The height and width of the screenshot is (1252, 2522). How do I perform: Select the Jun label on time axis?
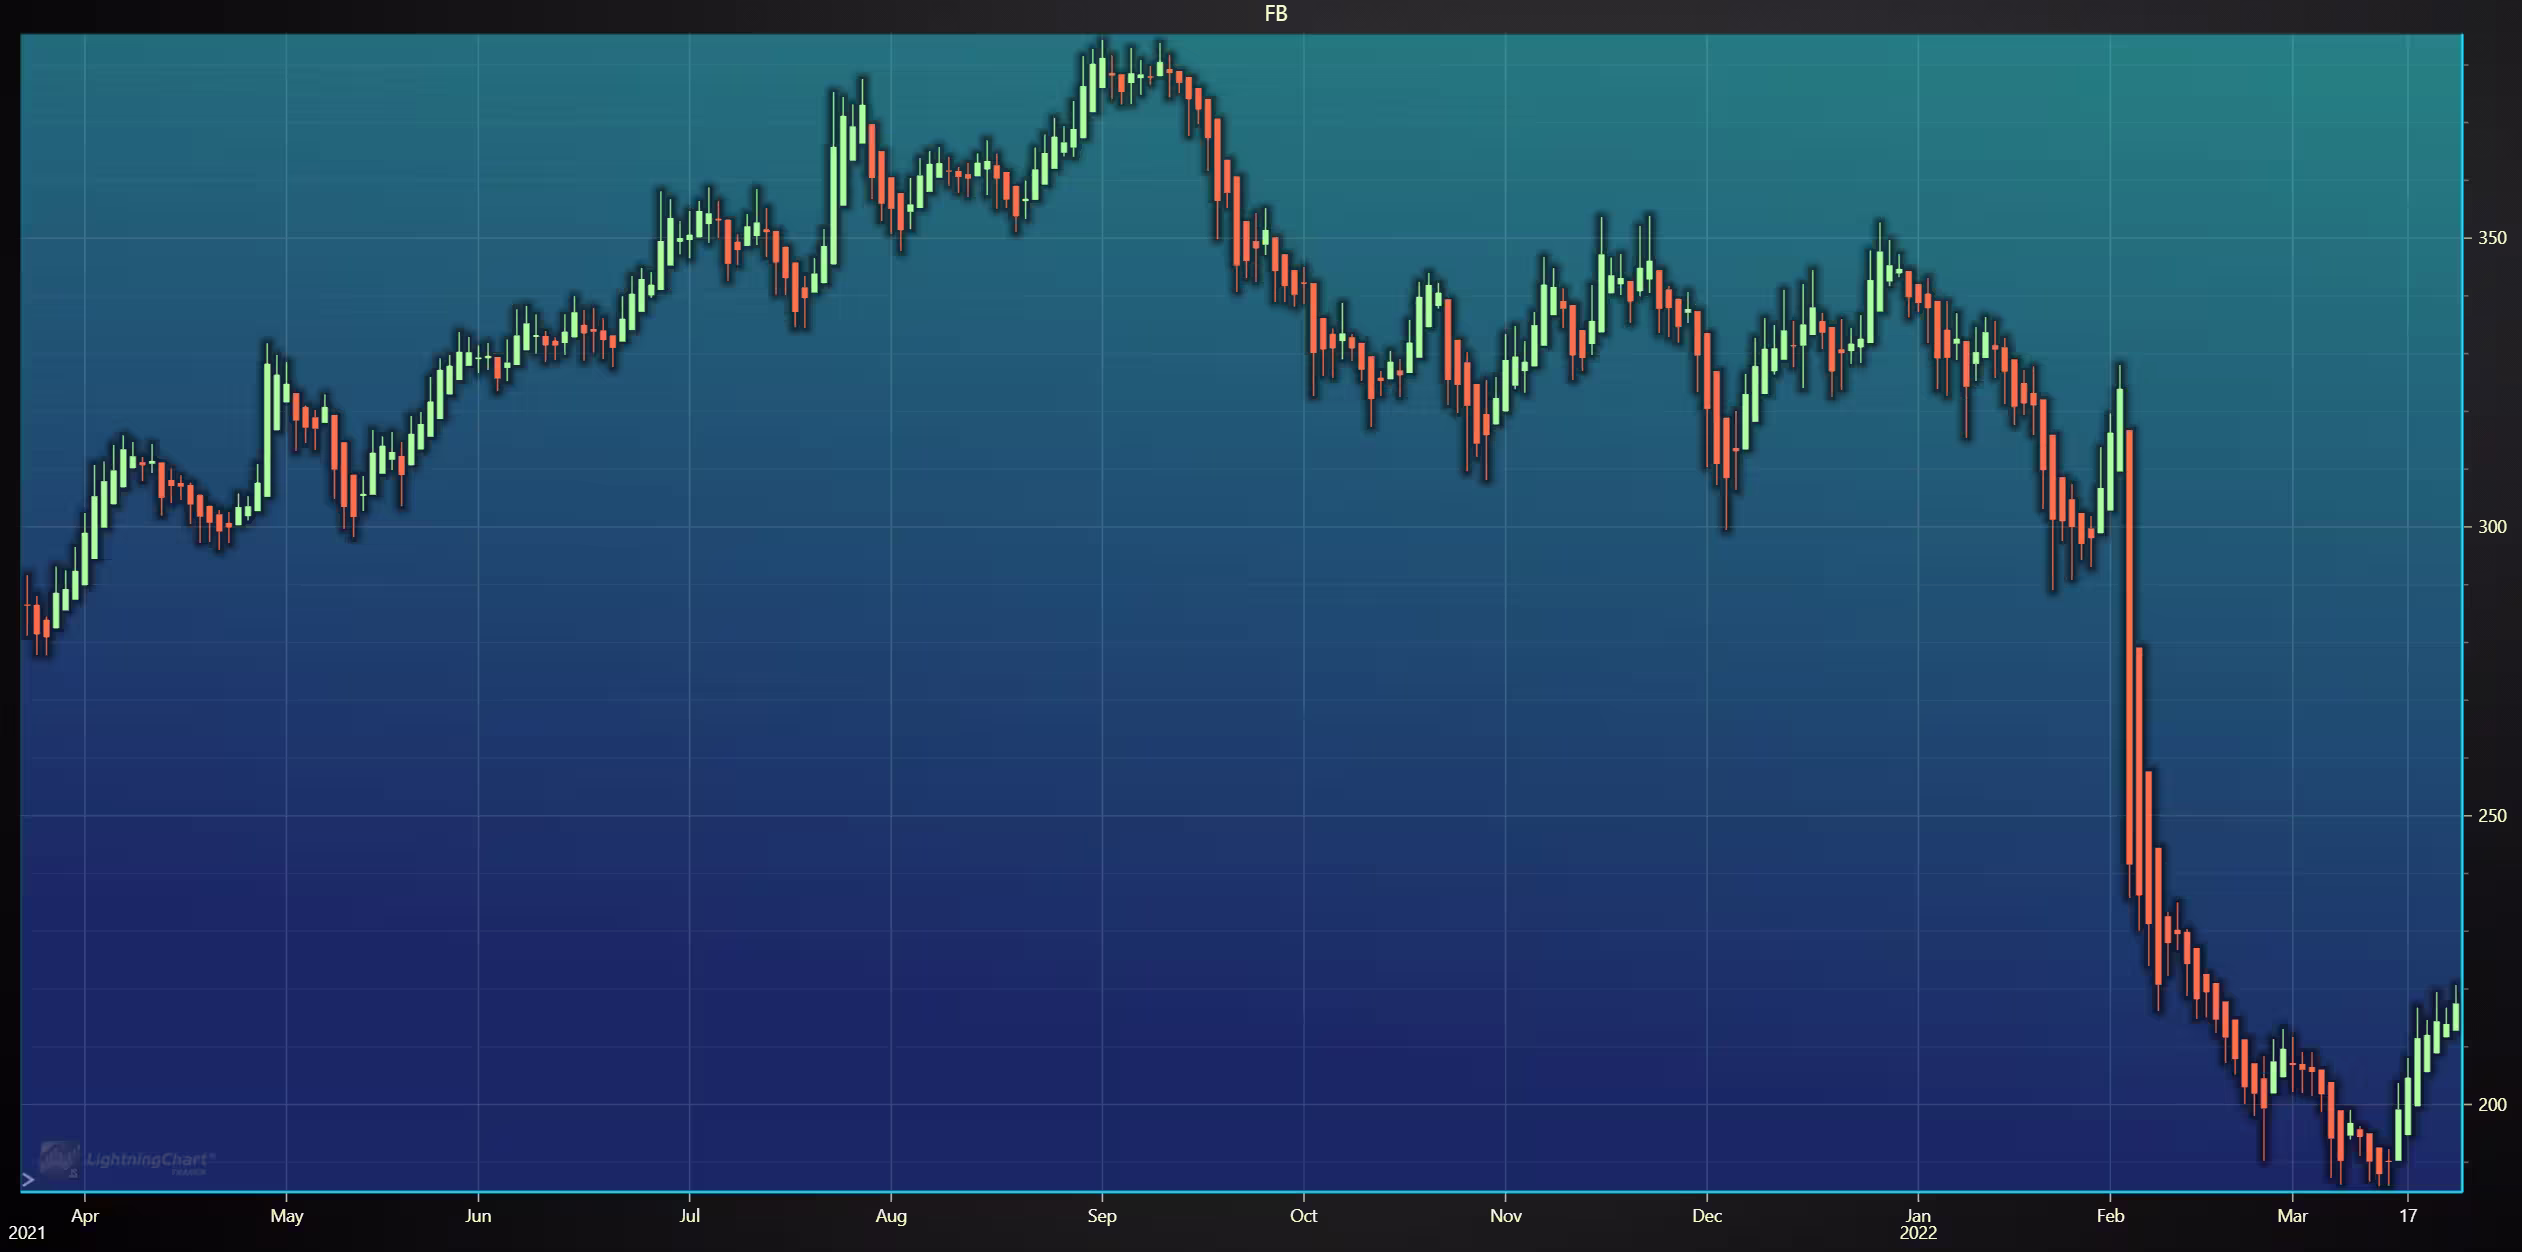pos(479,1216)
